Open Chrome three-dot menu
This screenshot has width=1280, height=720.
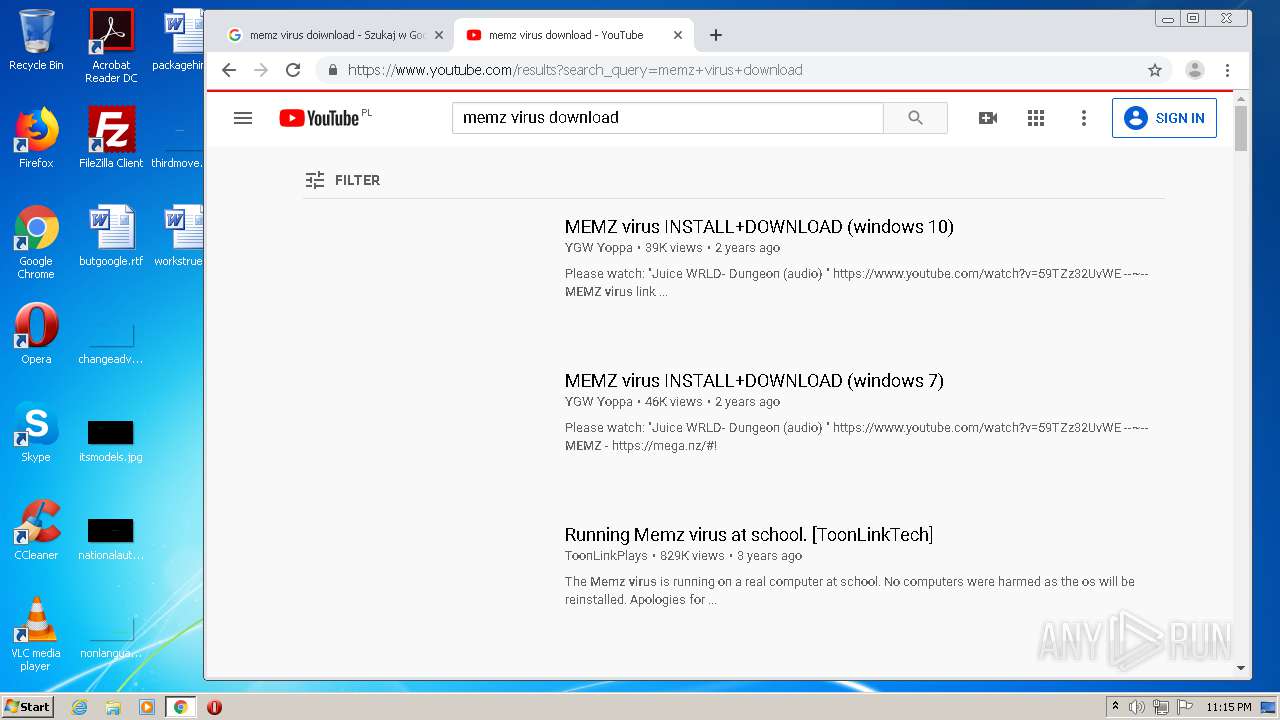tap(1227, 70)
